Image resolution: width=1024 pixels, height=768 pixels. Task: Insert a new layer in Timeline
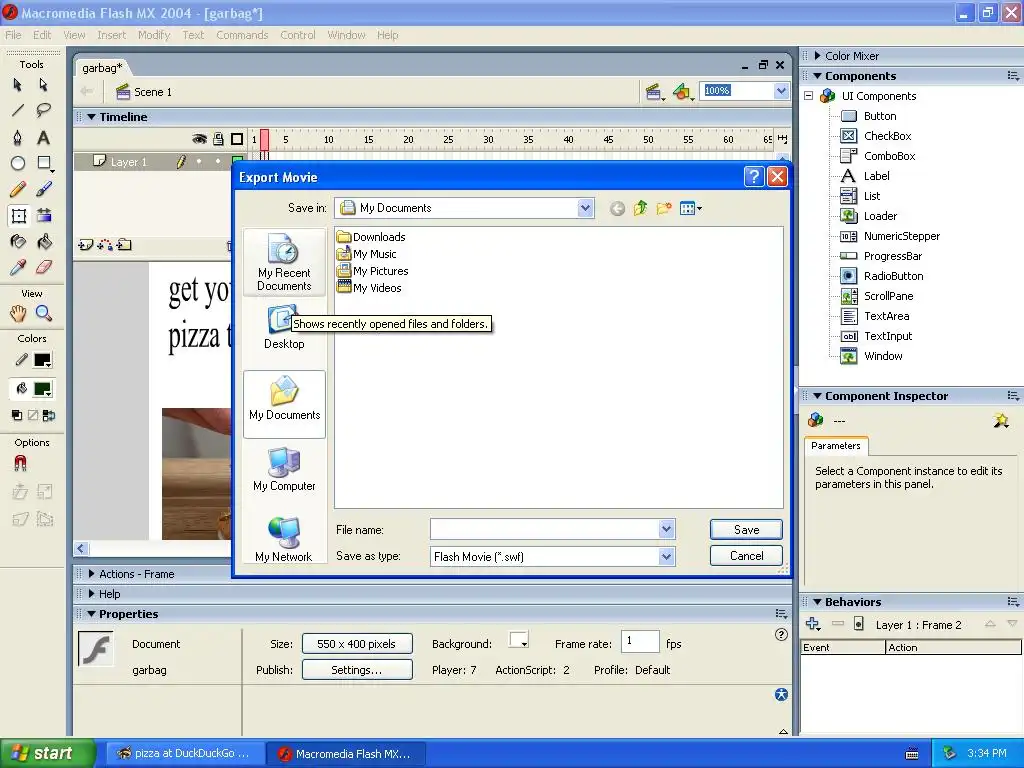click(x=85, y=245)
